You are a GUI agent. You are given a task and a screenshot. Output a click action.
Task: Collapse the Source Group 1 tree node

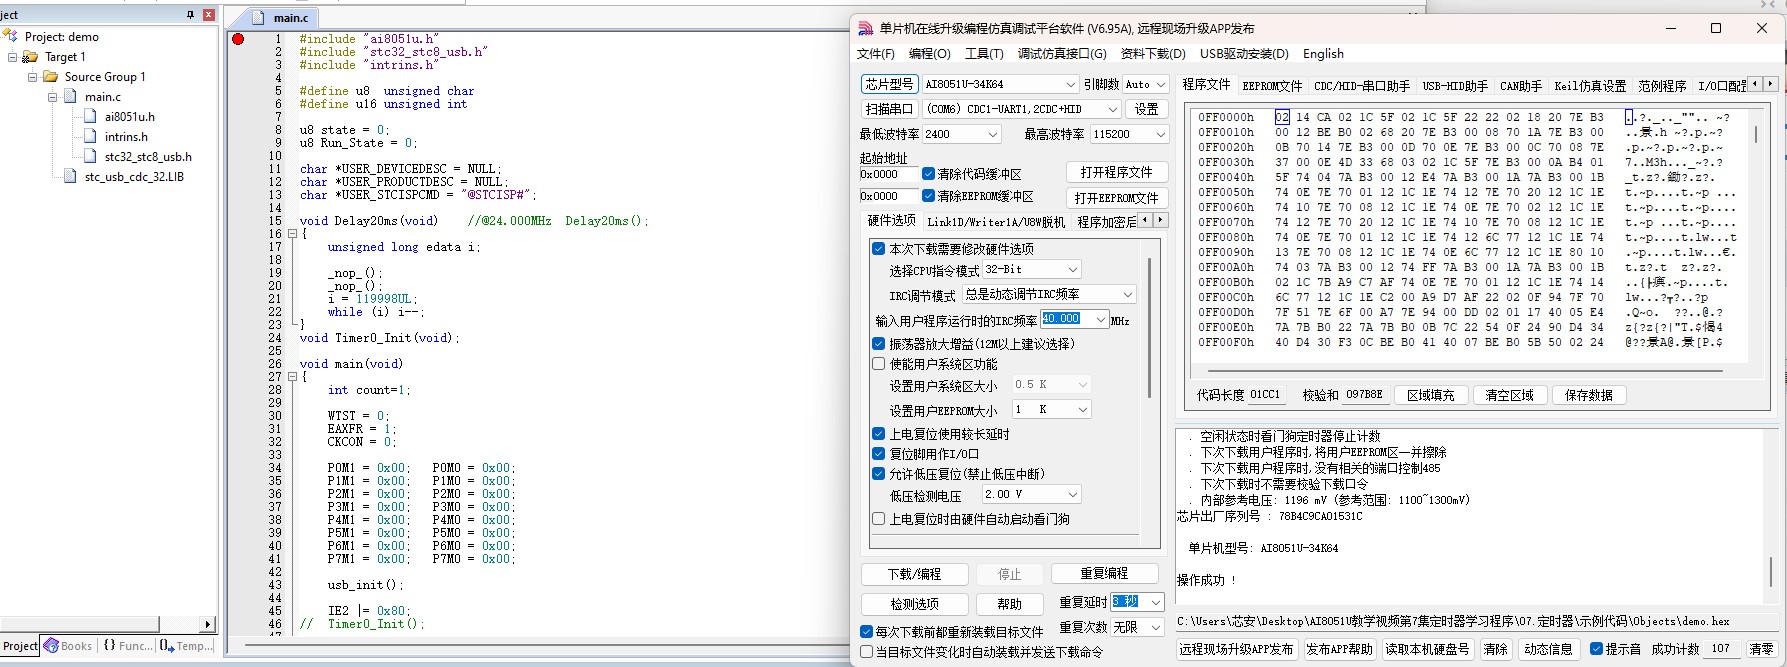coord(33,77)
